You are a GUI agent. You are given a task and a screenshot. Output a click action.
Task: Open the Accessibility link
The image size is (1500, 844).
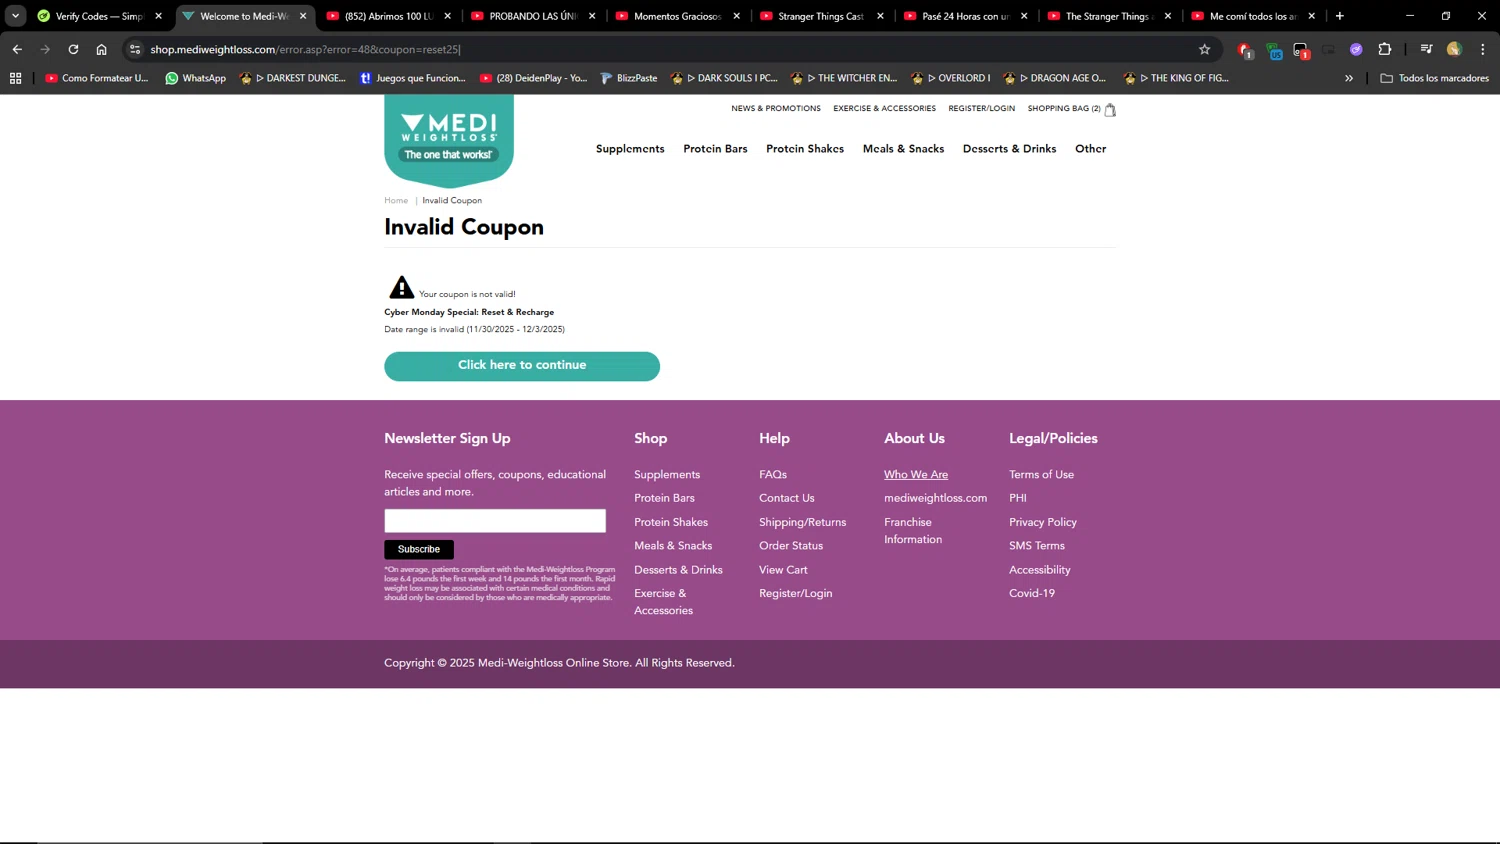tap(1040, 570)
